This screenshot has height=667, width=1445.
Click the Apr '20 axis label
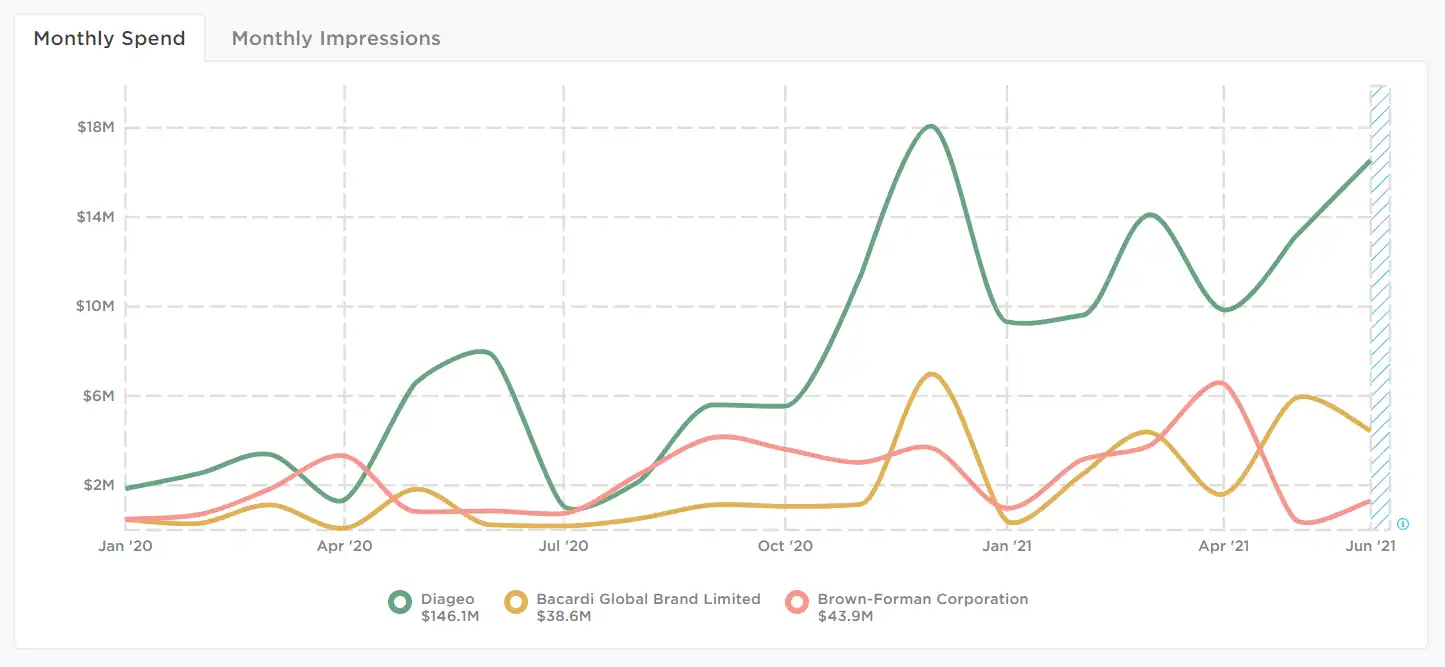point(344,546)
